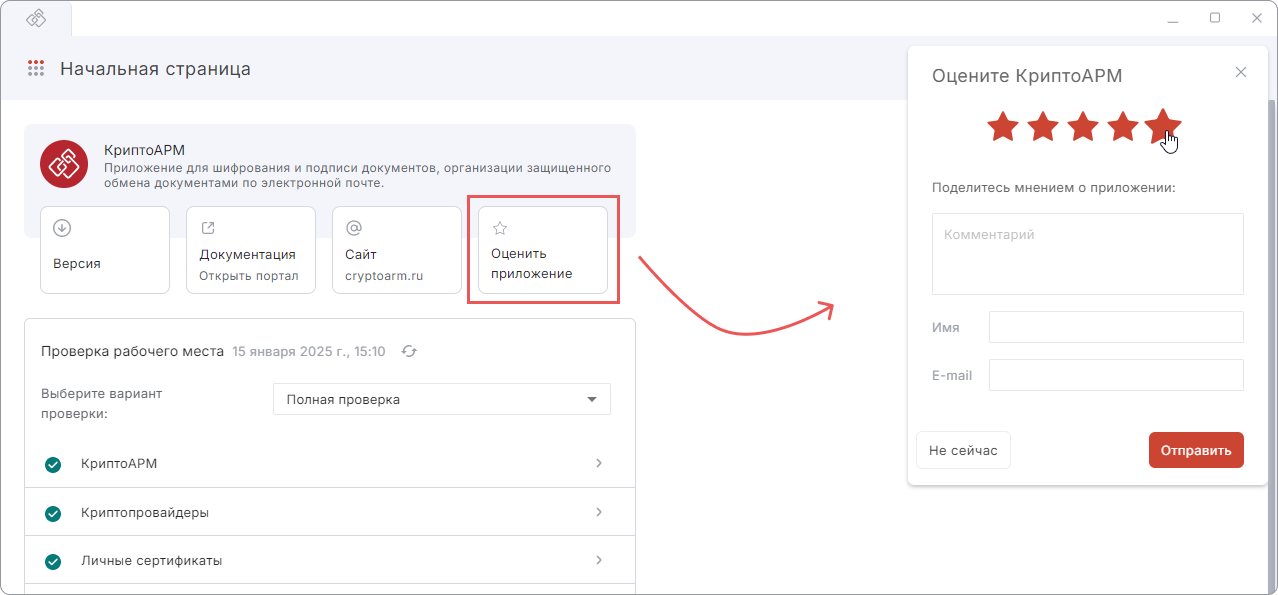This screenshot has width=1278, height=595.
Task: Open the Полная проверка dropdown
Action: coord(442,399)
